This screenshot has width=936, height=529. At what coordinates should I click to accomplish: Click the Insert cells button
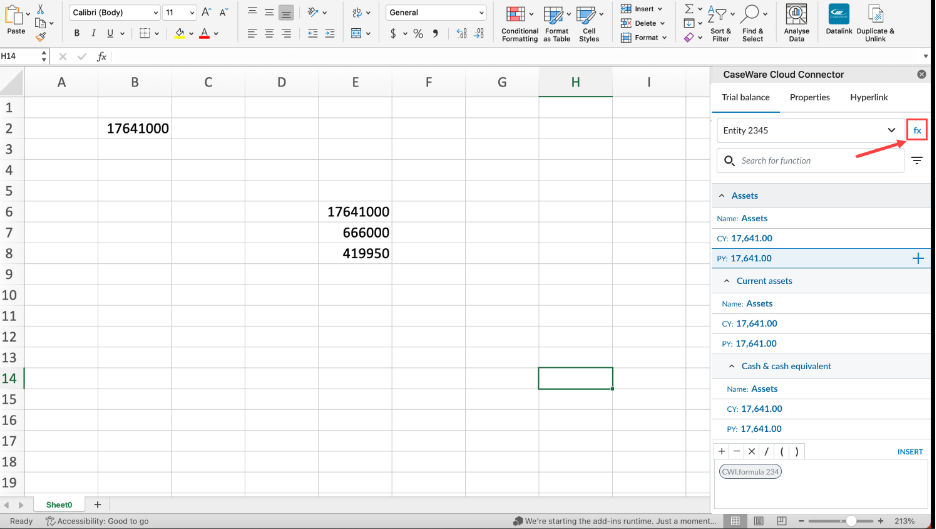click(641, 8)
